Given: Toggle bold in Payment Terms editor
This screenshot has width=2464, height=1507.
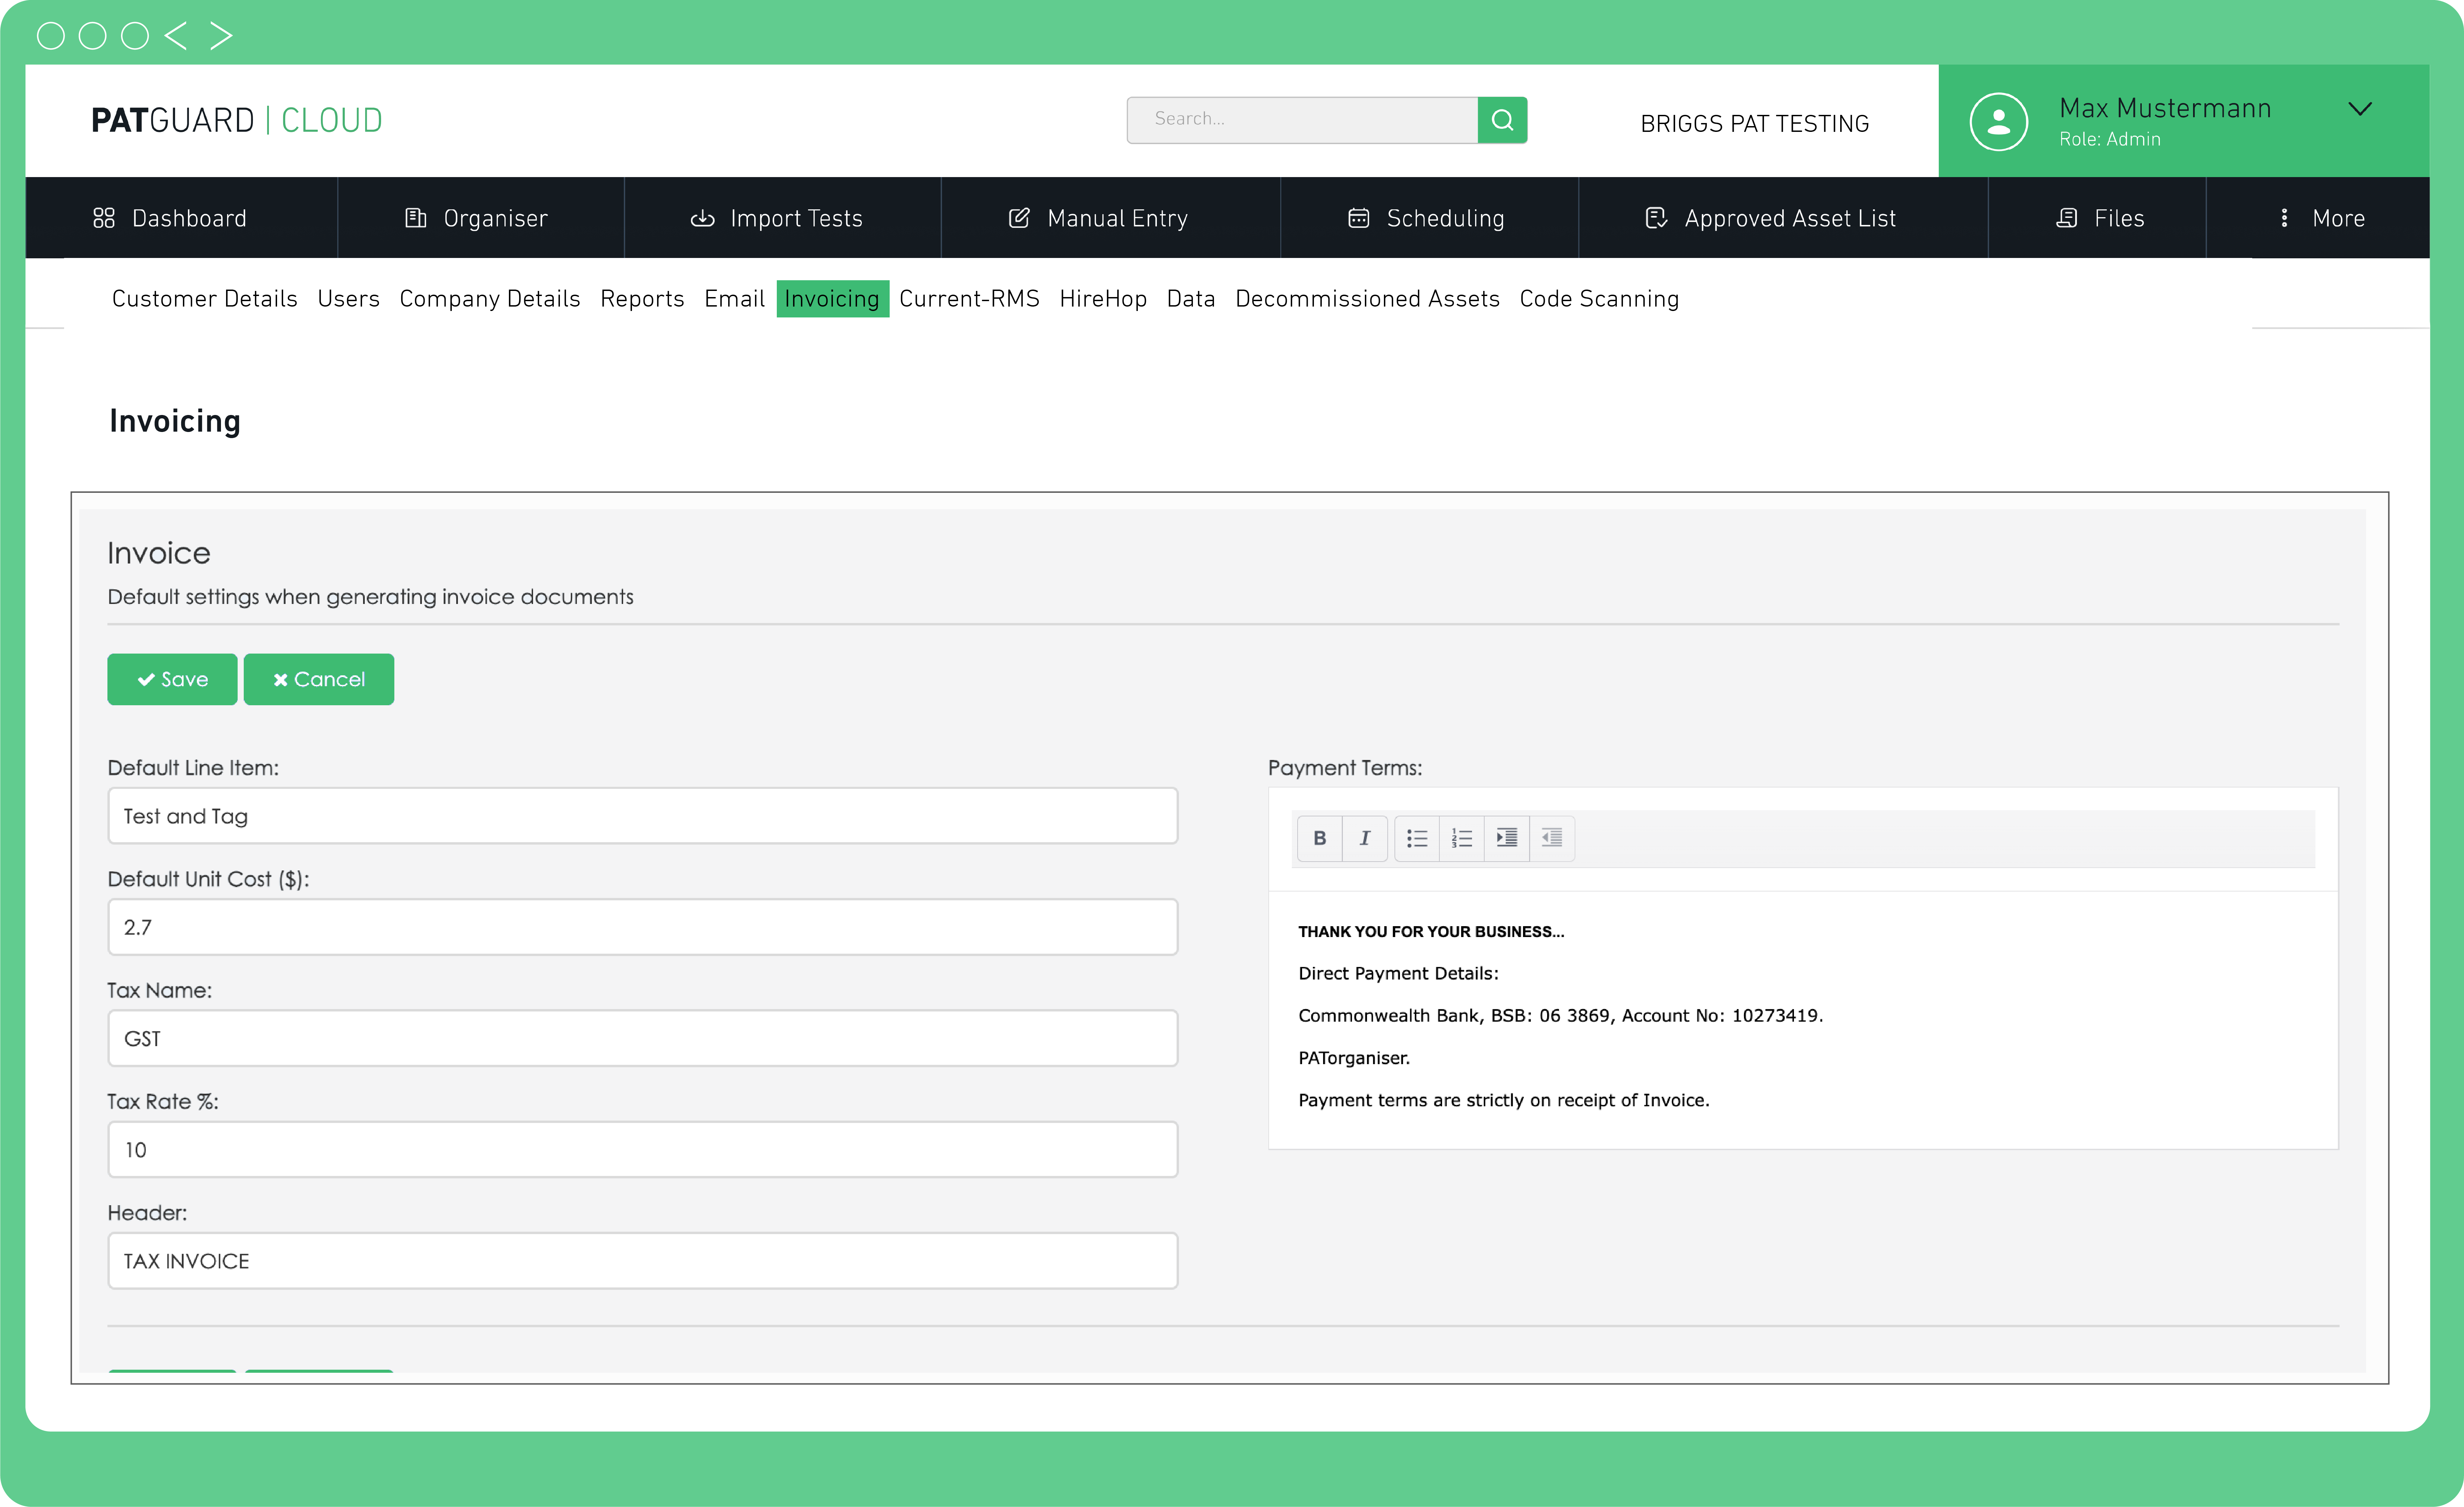Looking at the screenshot, I should click(x=1320, y=838).
